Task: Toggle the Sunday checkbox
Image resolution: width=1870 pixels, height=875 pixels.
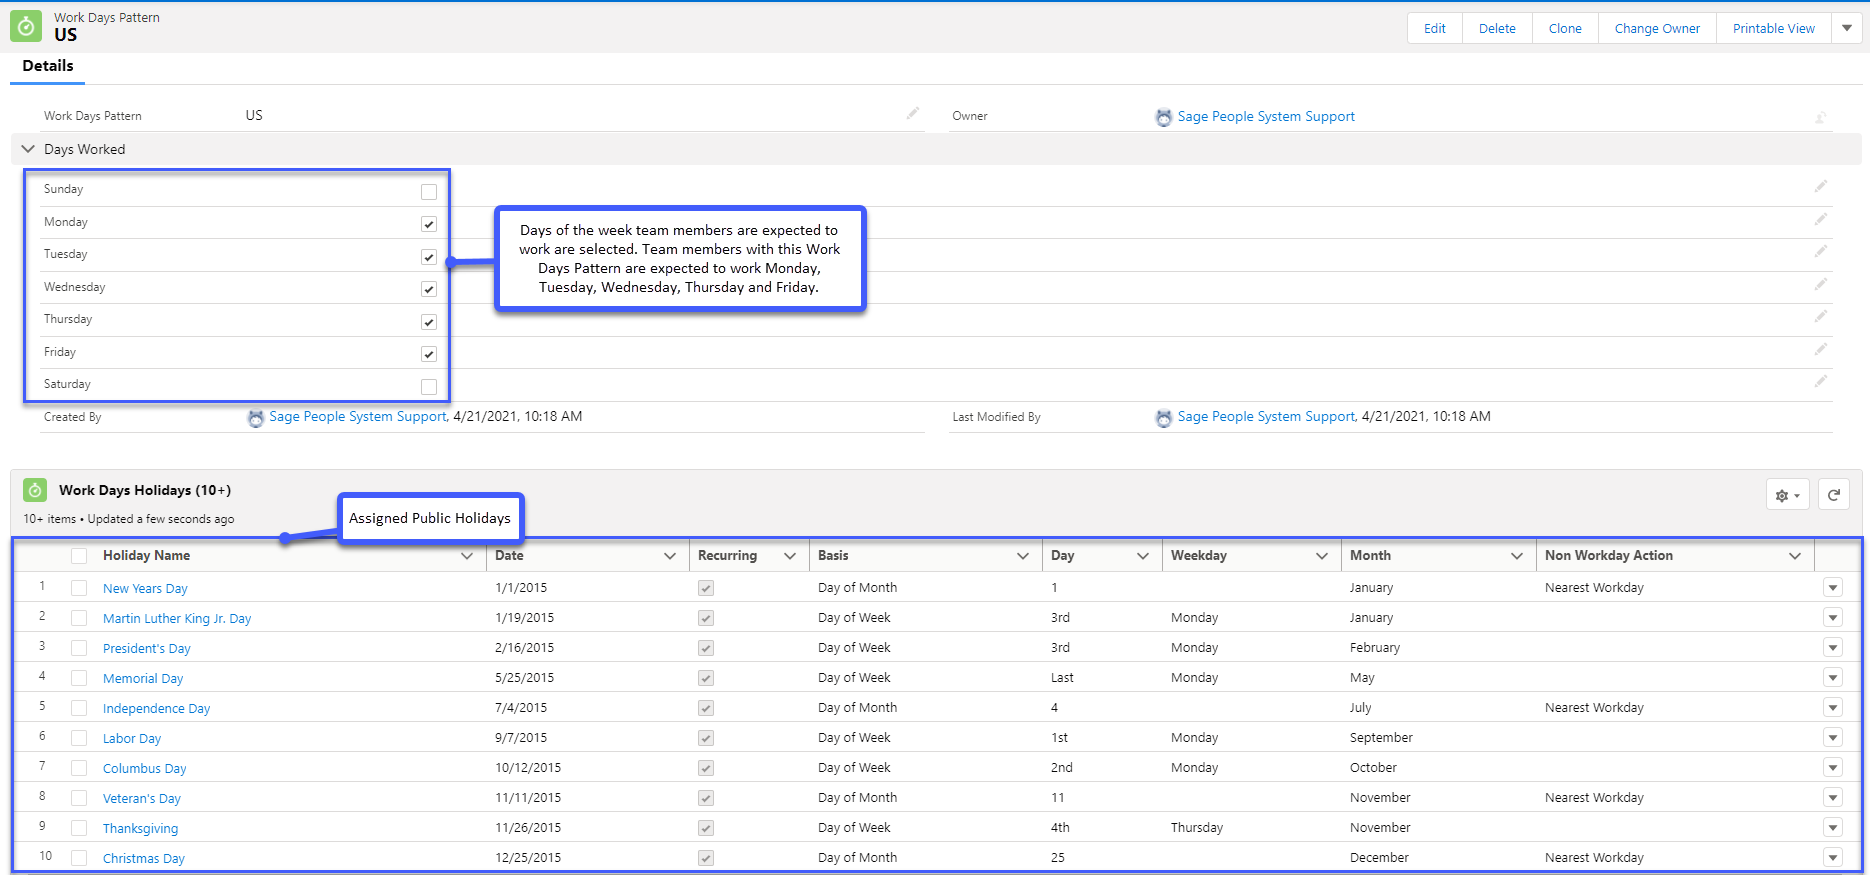Action: point(429,192)
